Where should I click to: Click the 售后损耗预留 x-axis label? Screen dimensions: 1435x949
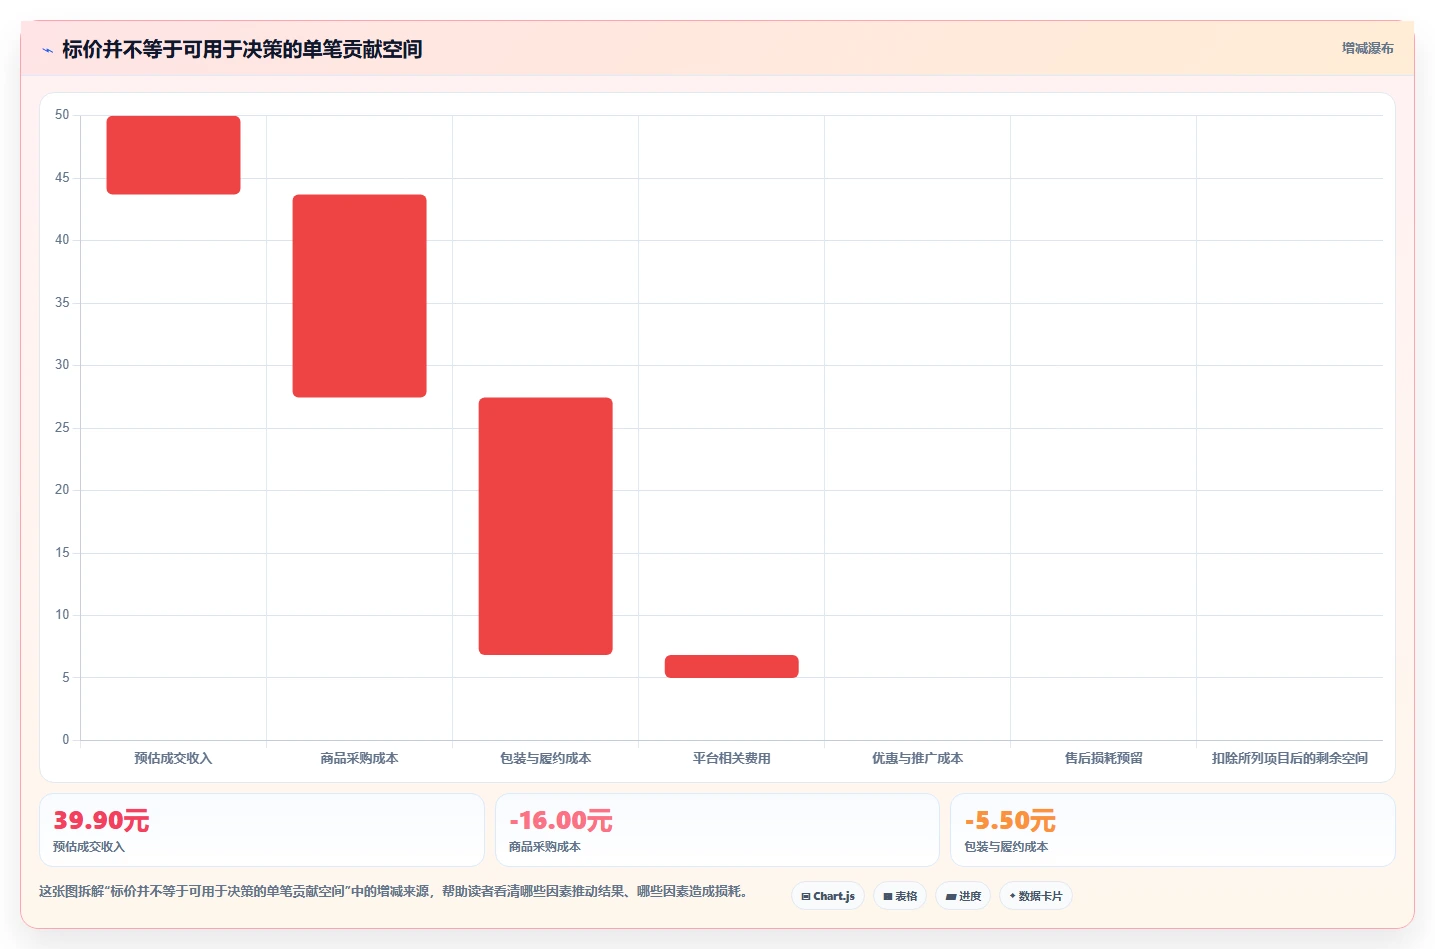pyautogui.click(x=1103, y=758)
